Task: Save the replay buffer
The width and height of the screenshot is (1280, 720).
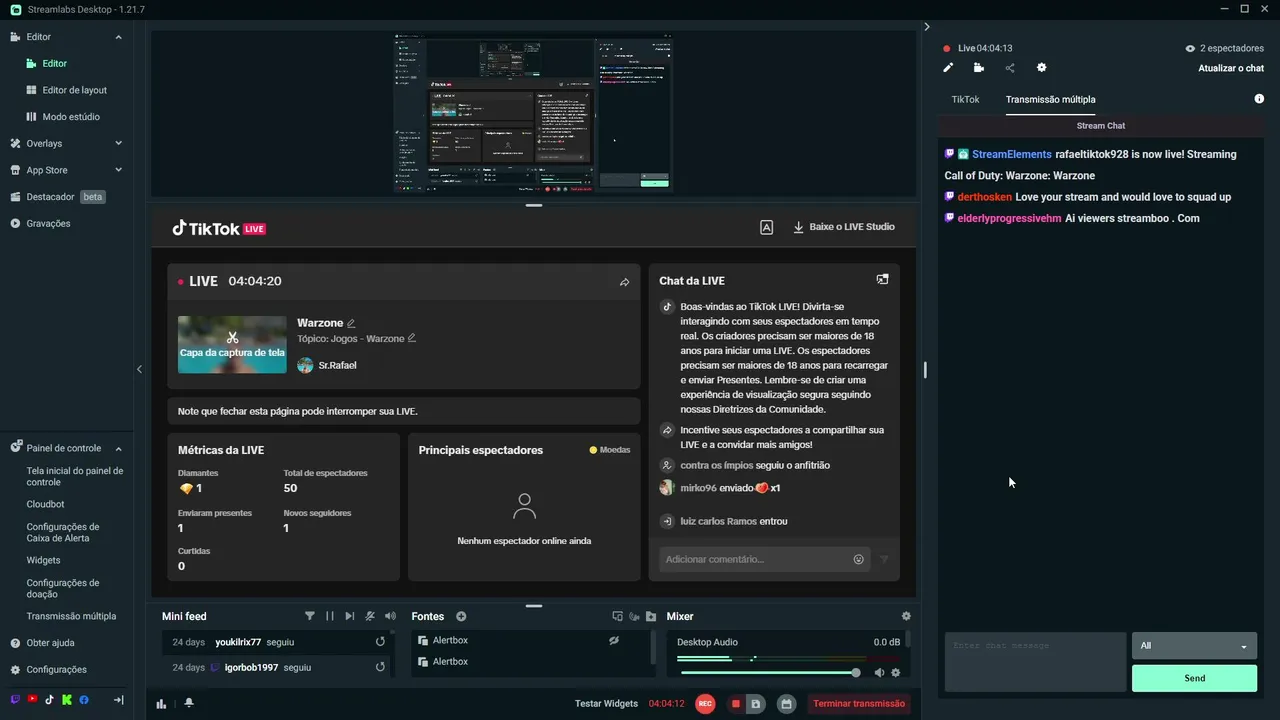Action: pyautogui.click(x=756, y=704)
